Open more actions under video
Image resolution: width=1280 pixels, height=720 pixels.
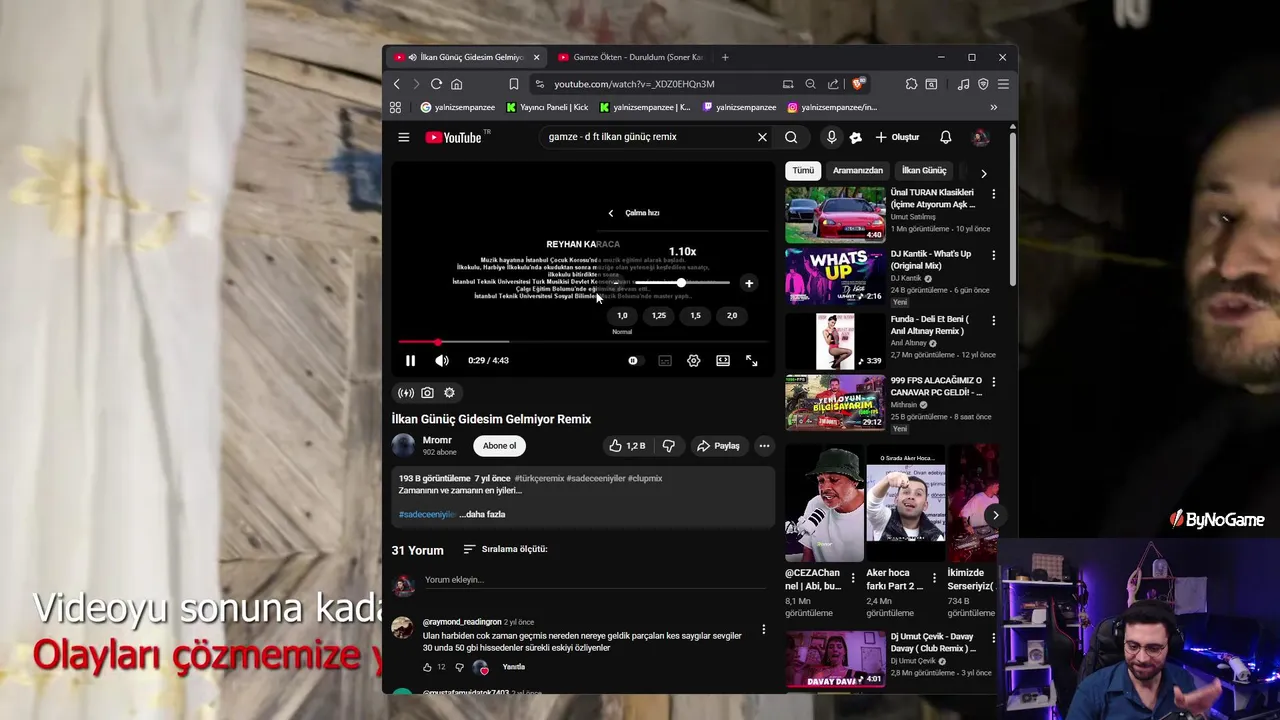[x=764, y=446]
